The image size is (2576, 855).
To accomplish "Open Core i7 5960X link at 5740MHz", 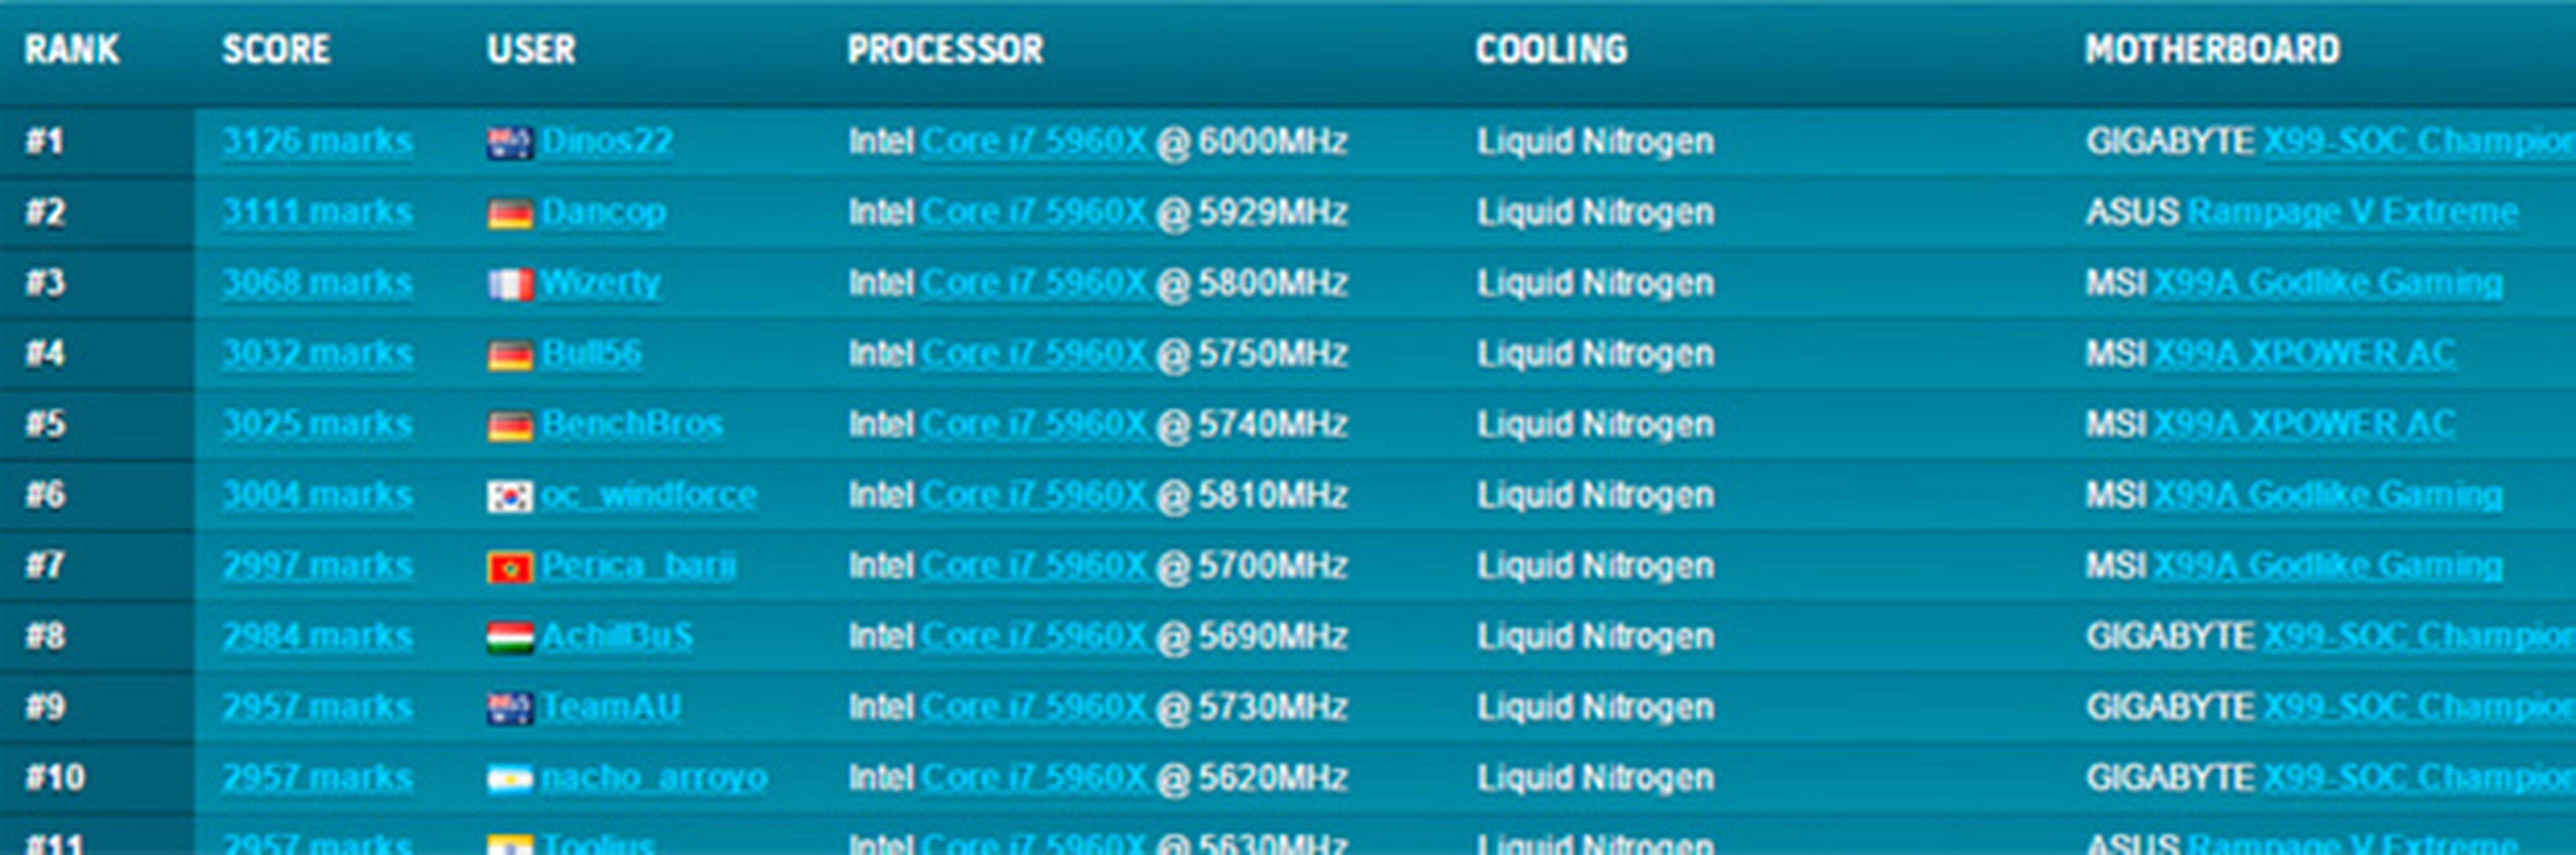I will [x=1034, y=424].
